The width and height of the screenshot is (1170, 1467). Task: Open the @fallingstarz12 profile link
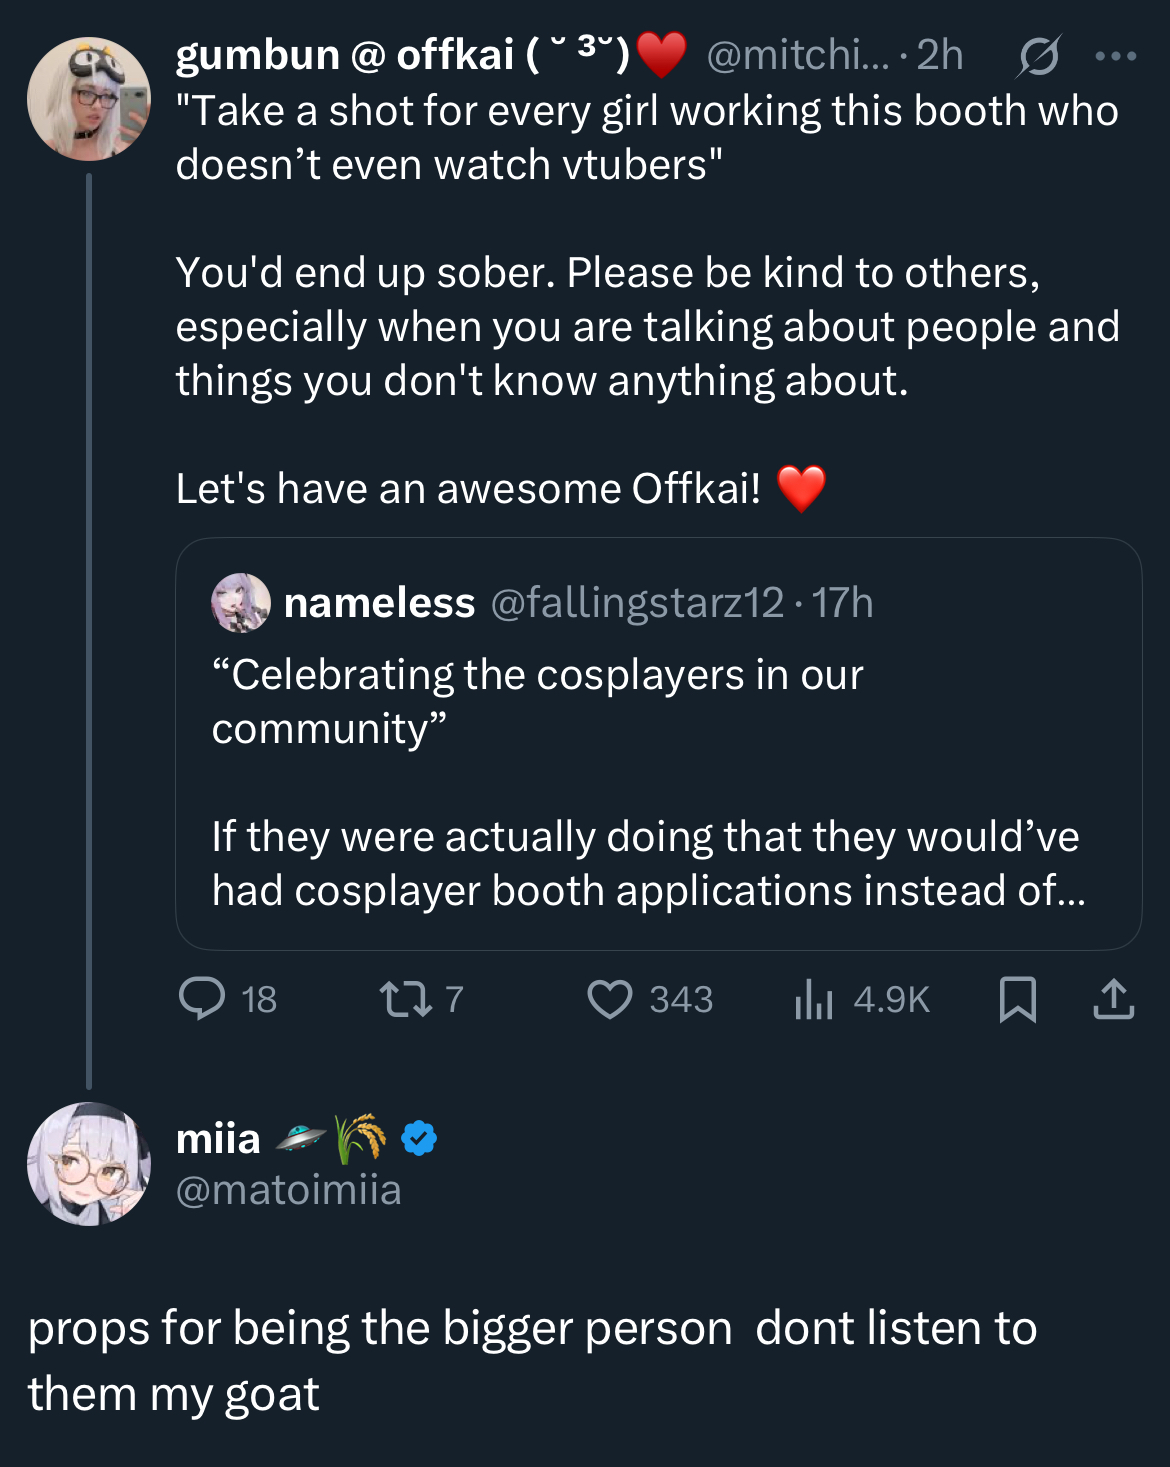pyautogui.click(x=637, y=603)
